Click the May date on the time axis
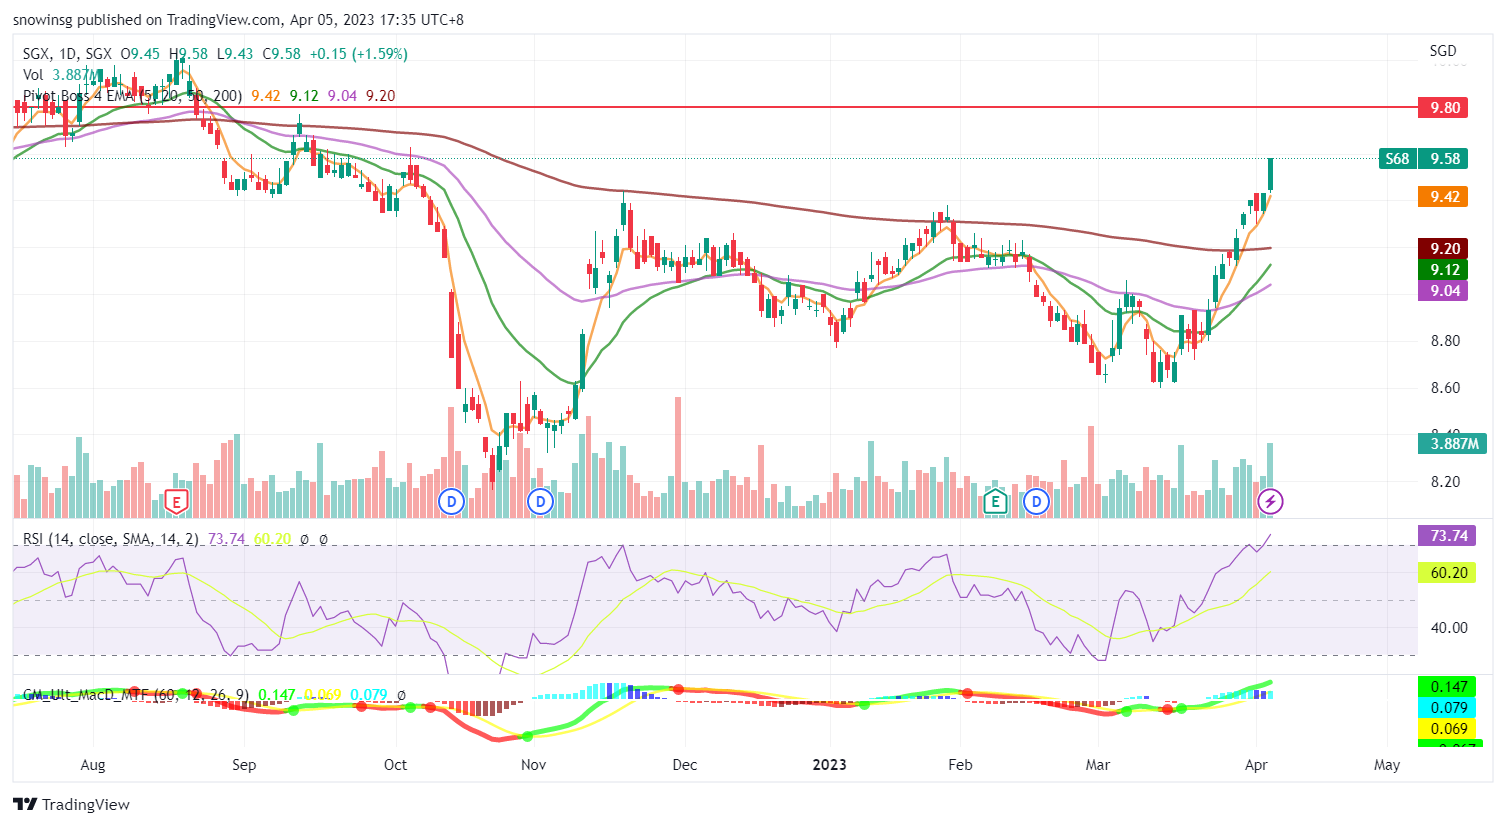This screenshot has width=1506, height=826. (1387, 764)
